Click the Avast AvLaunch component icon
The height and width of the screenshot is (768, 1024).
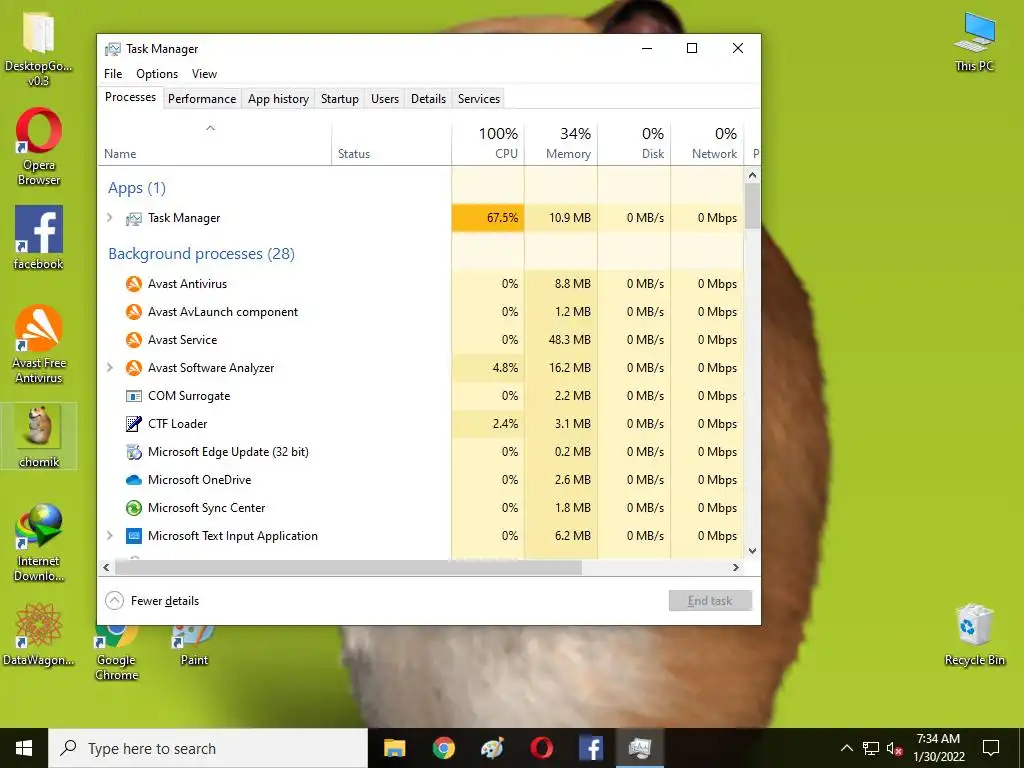(x=134, y=312)
